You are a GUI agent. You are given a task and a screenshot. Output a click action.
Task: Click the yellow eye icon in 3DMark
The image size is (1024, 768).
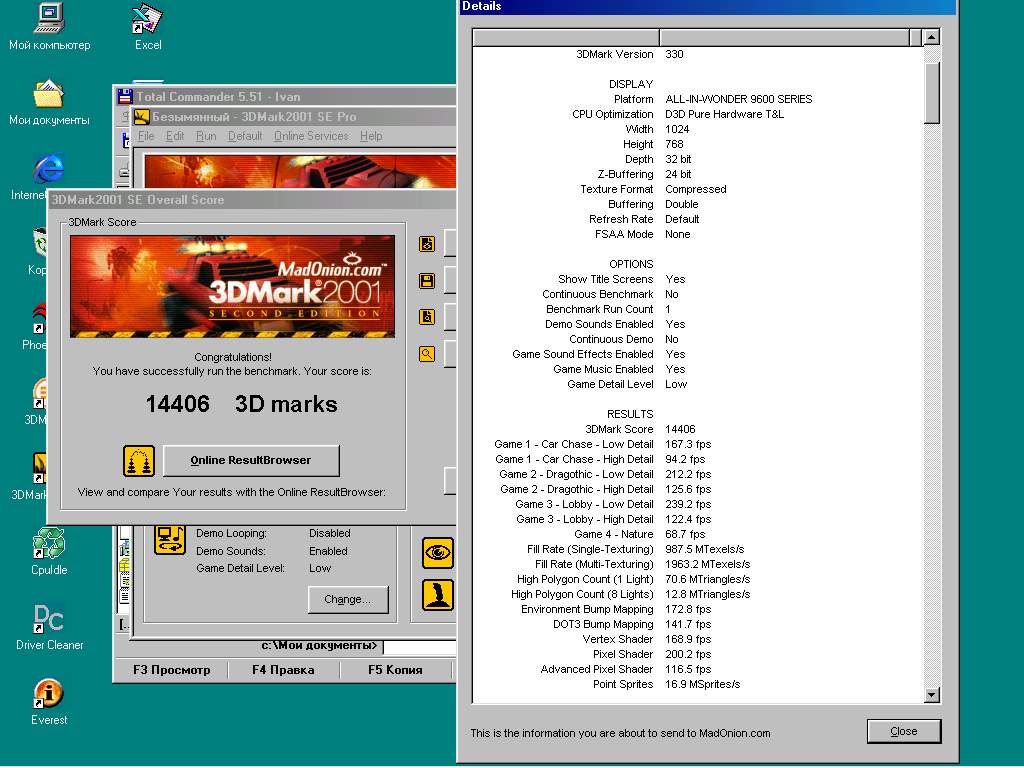point(437,552)
